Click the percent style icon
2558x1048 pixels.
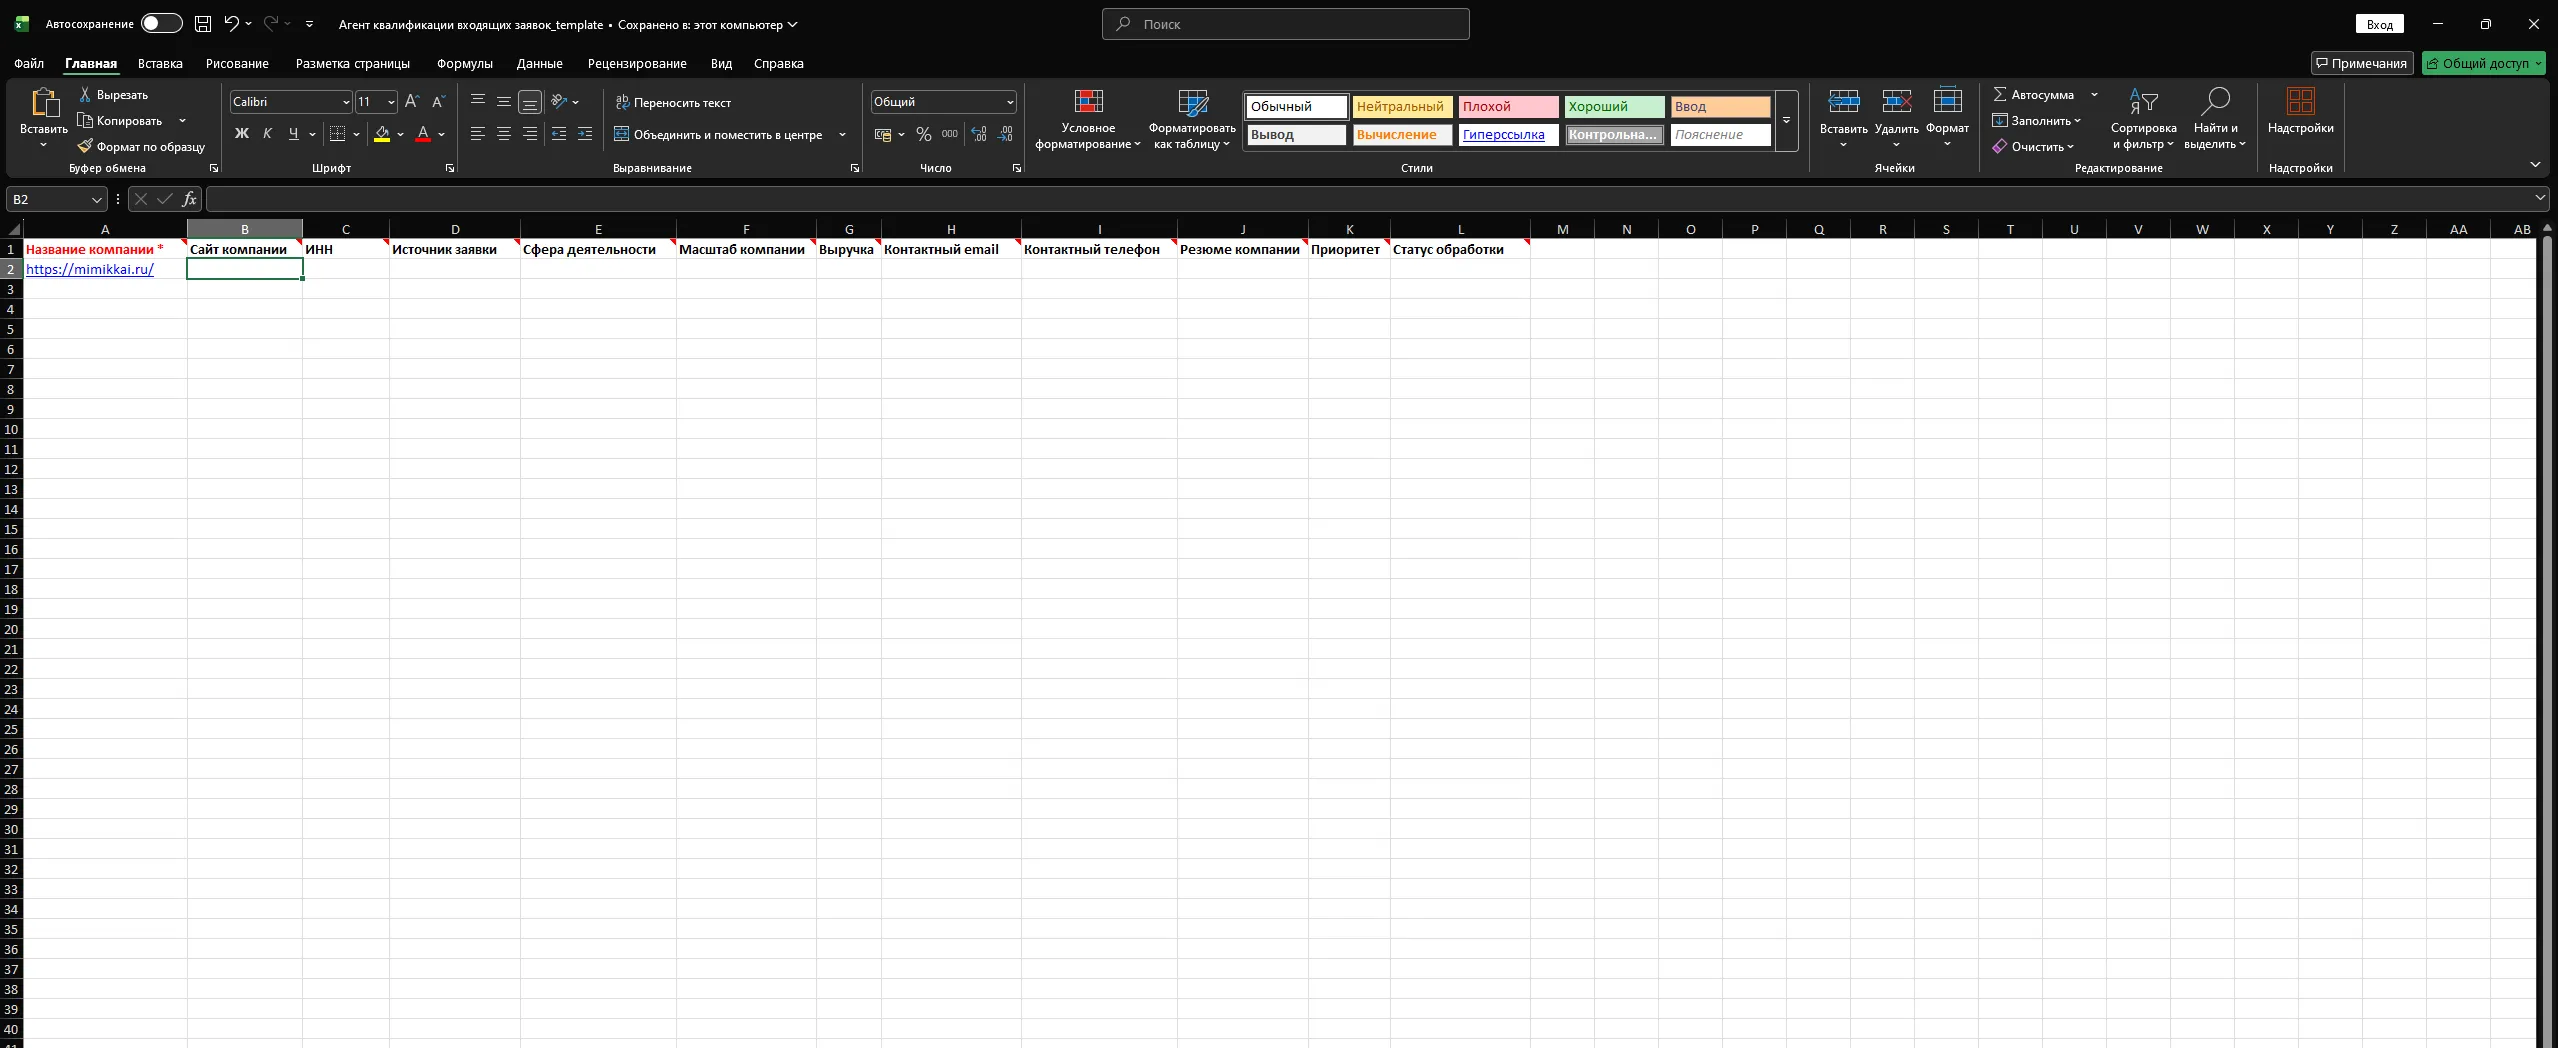point(923,134)
